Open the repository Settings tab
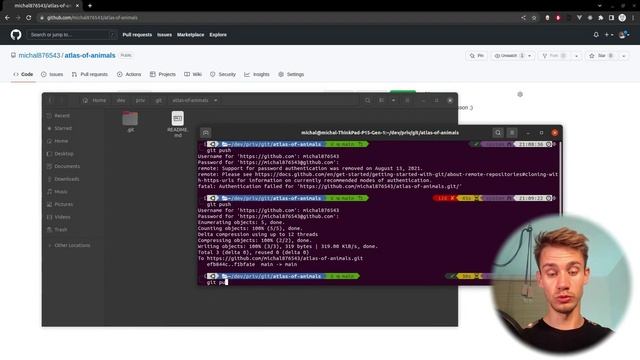This screenshot has height=360, width=640. pos(291,74)
